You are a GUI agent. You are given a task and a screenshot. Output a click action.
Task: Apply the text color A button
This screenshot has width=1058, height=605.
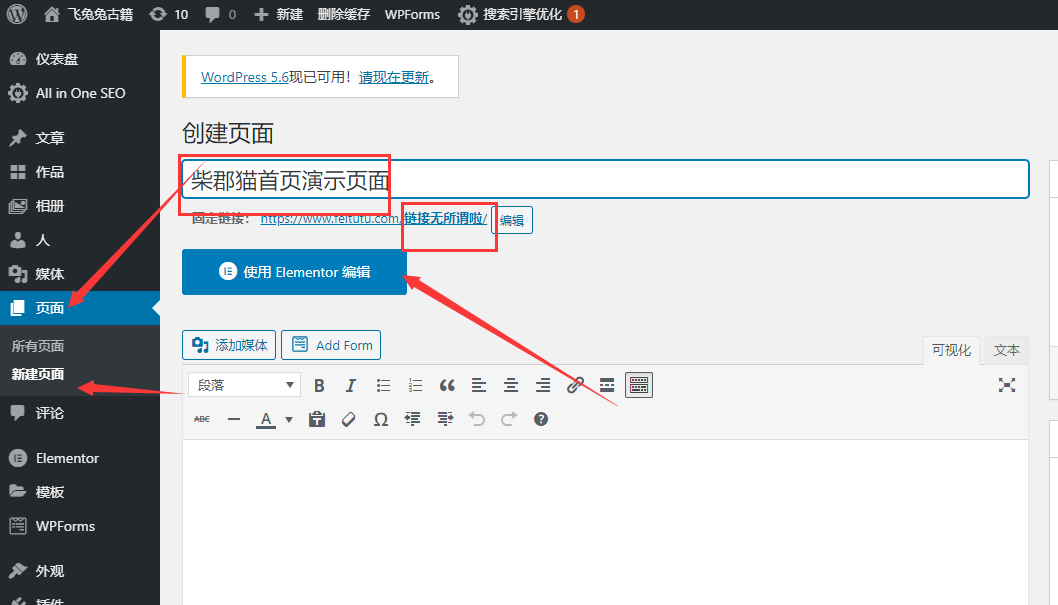click(266, 420)
